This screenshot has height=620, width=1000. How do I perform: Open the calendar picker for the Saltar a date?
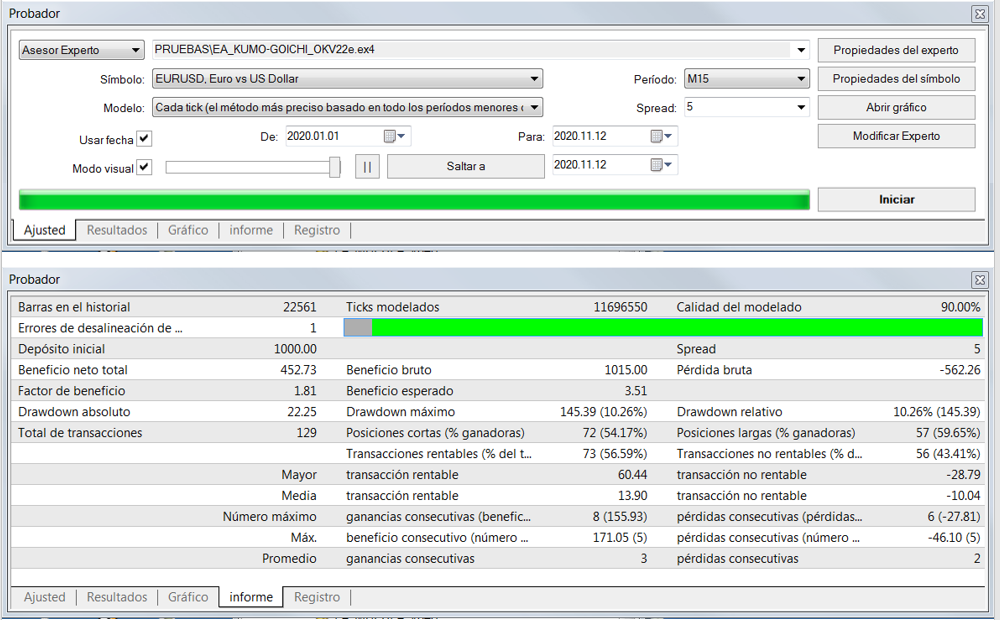pyautogui.click(x=661, y=165)
